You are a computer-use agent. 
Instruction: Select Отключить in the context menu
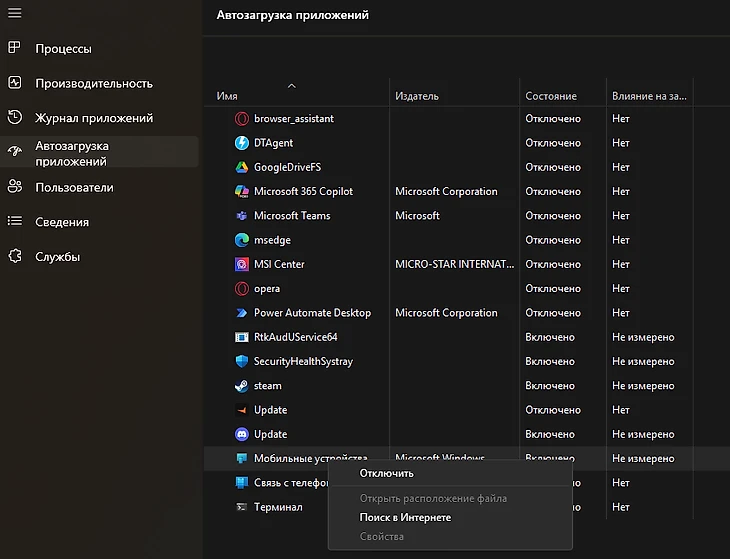click(386, 473)
